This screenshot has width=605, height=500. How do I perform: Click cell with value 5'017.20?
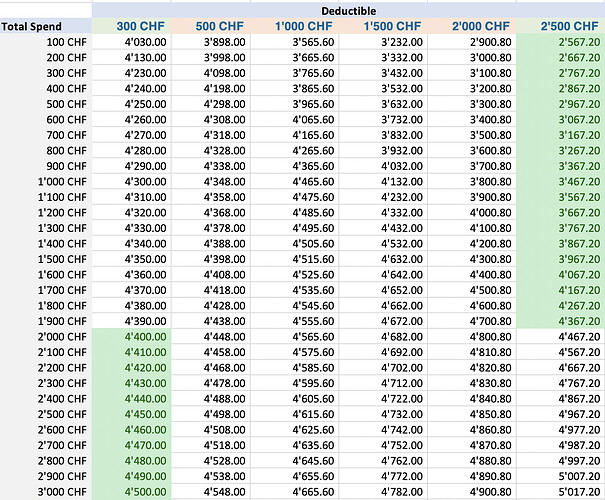tap(561, 492)
